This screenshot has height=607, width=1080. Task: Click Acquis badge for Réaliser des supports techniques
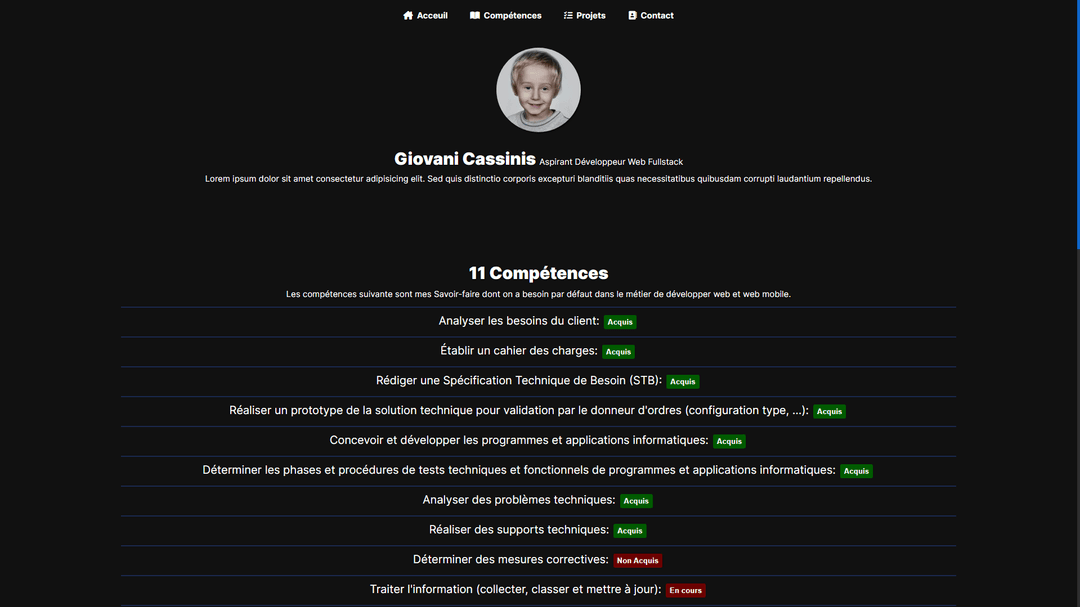[629, 531]
